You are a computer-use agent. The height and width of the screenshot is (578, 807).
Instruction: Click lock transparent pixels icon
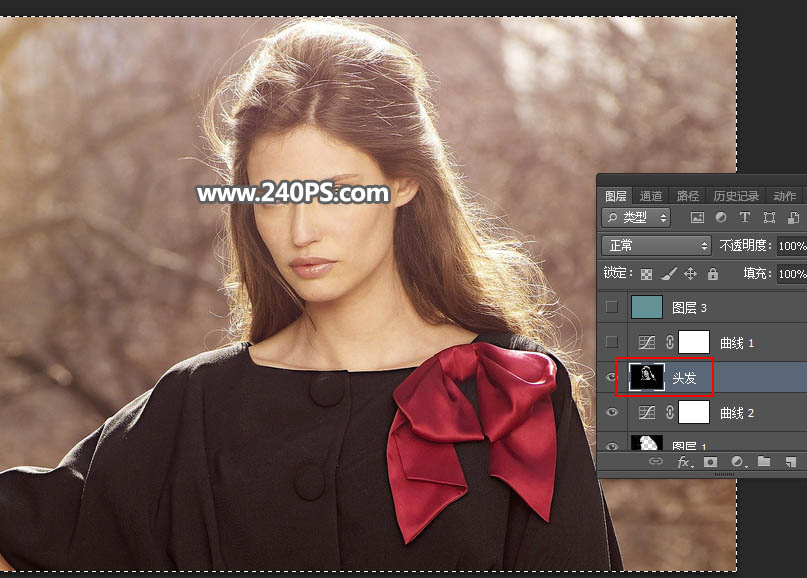pyautogui.click(x=647, y=273)
